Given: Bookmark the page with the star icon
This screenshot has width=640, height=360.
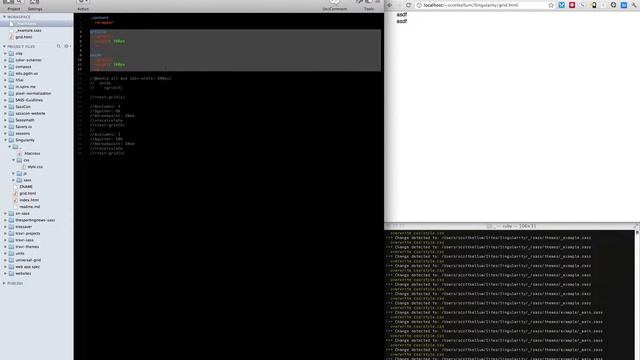Looking at the screenshot, I should 551,5.
